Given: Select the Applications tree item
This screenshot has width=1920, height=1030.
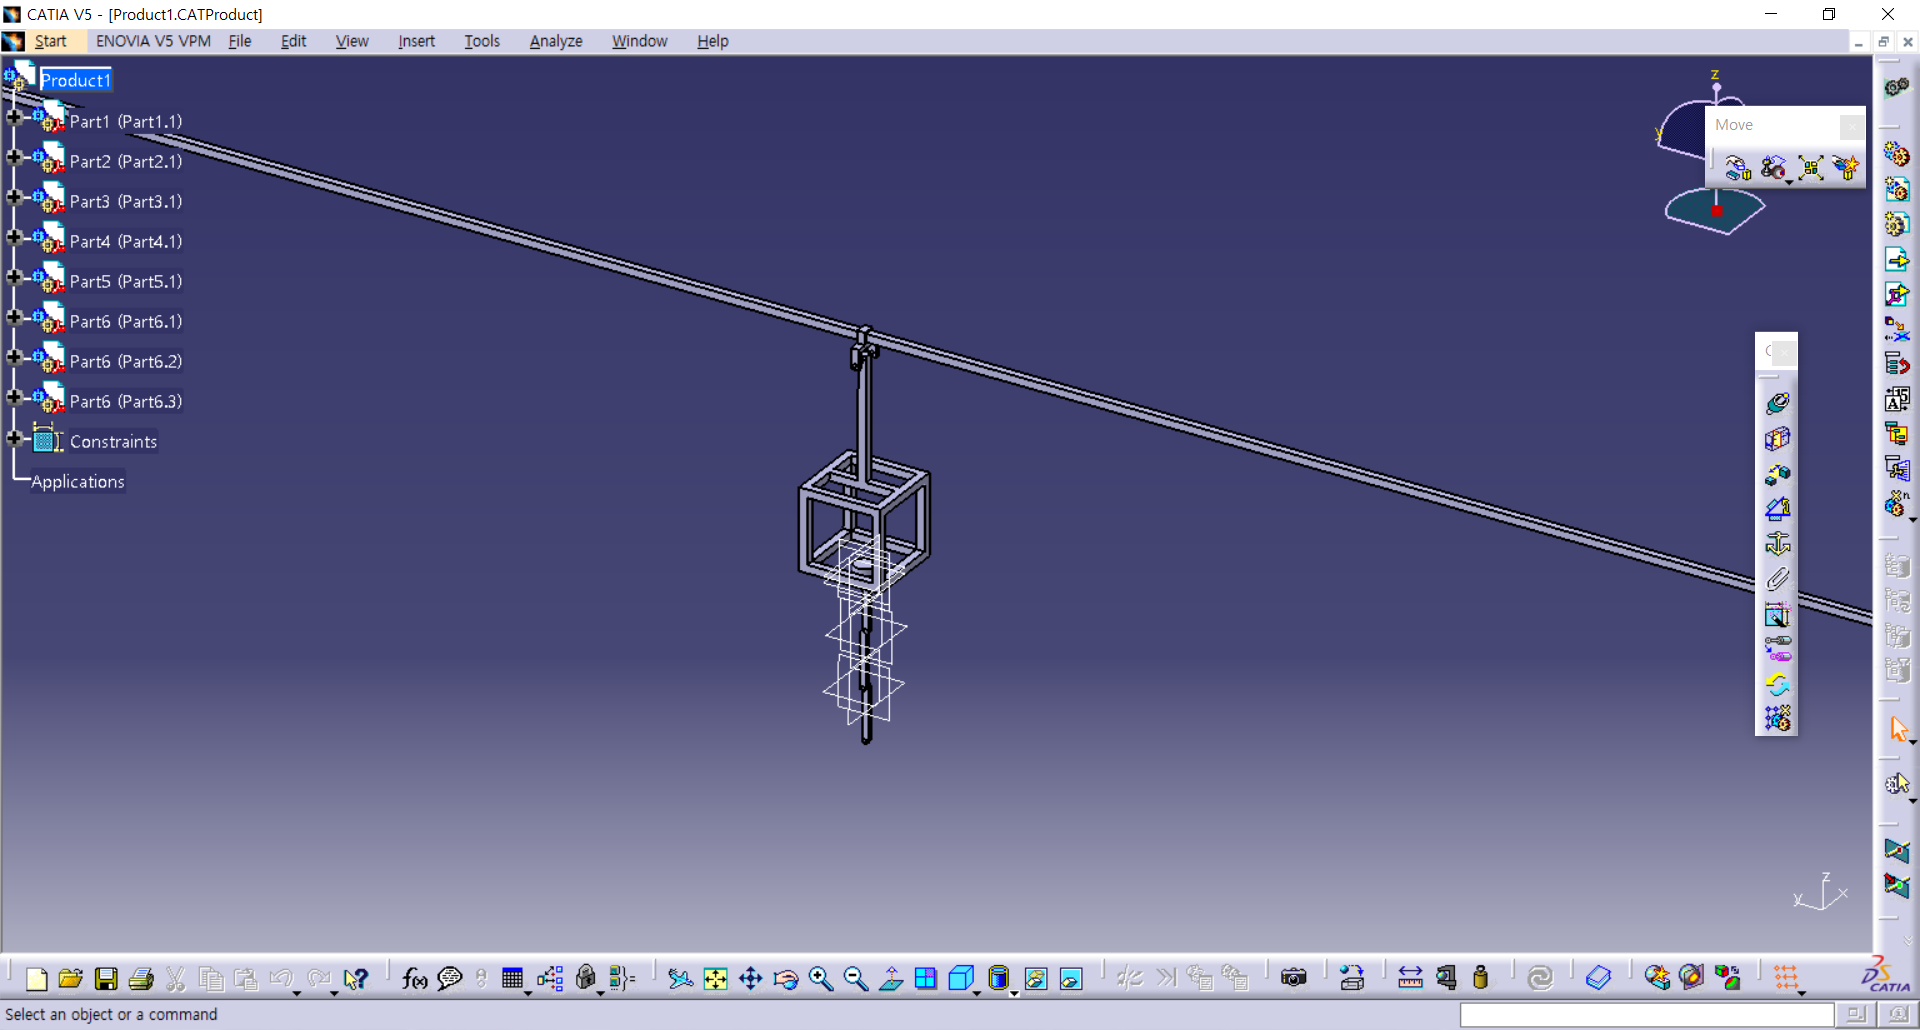Looking at the screenshot, I should point(78,481).
